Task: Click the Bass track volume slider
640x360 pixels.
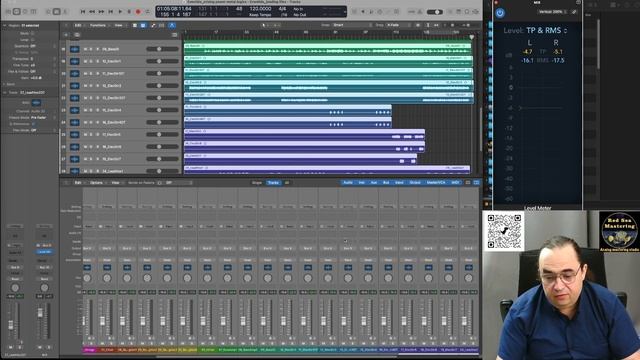Action: click(162, 49)
